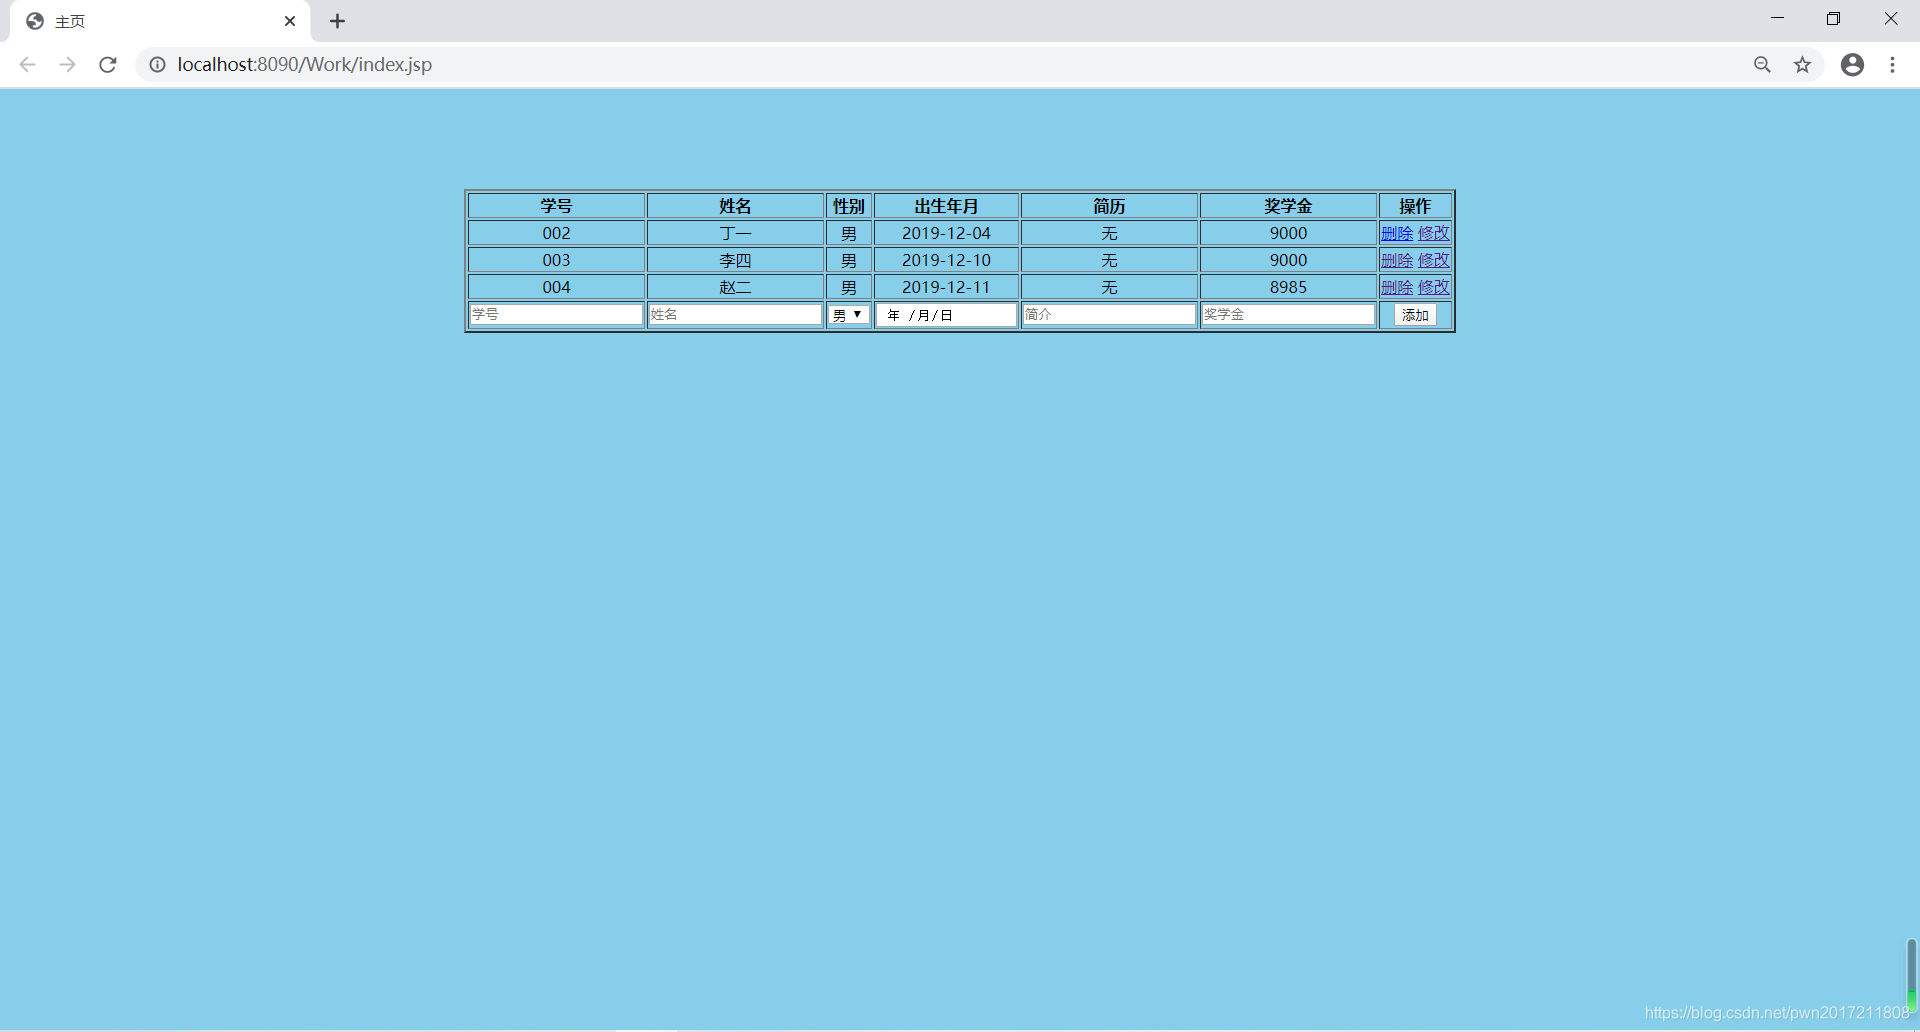Click the 学号 column header
Viewport: 1920px width, 1032px height.
coord(556,206)
